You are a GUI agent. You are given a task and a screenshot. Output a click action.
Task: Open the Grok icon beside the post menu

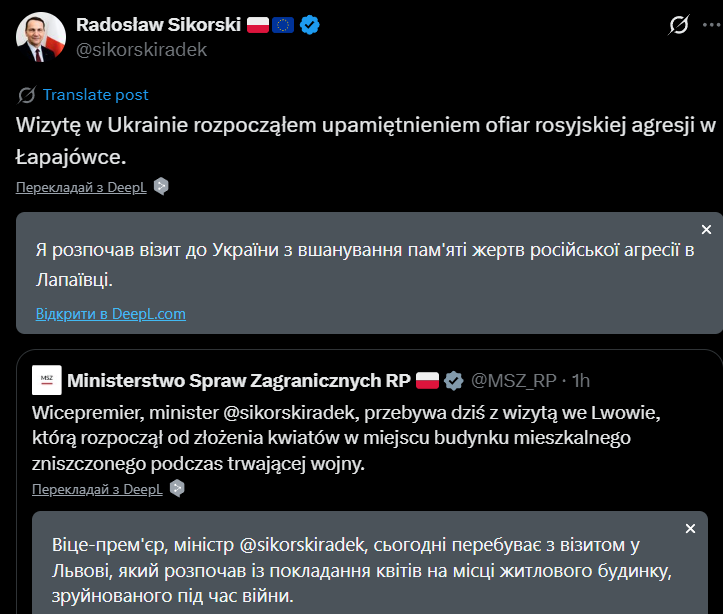point(681,25)
